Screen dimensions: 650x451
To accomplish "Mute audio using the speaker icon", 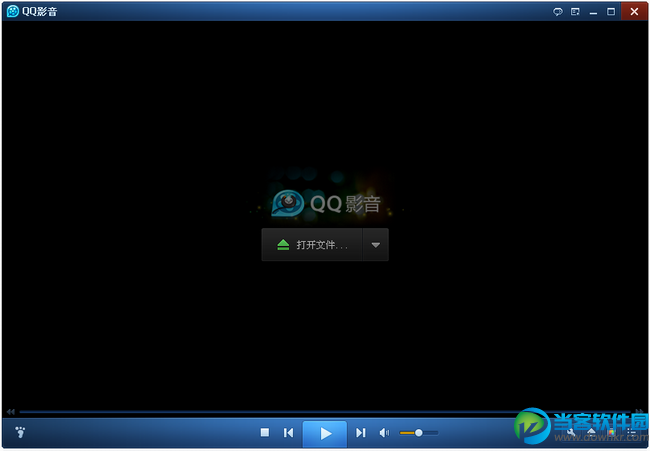I will [384, 433].
